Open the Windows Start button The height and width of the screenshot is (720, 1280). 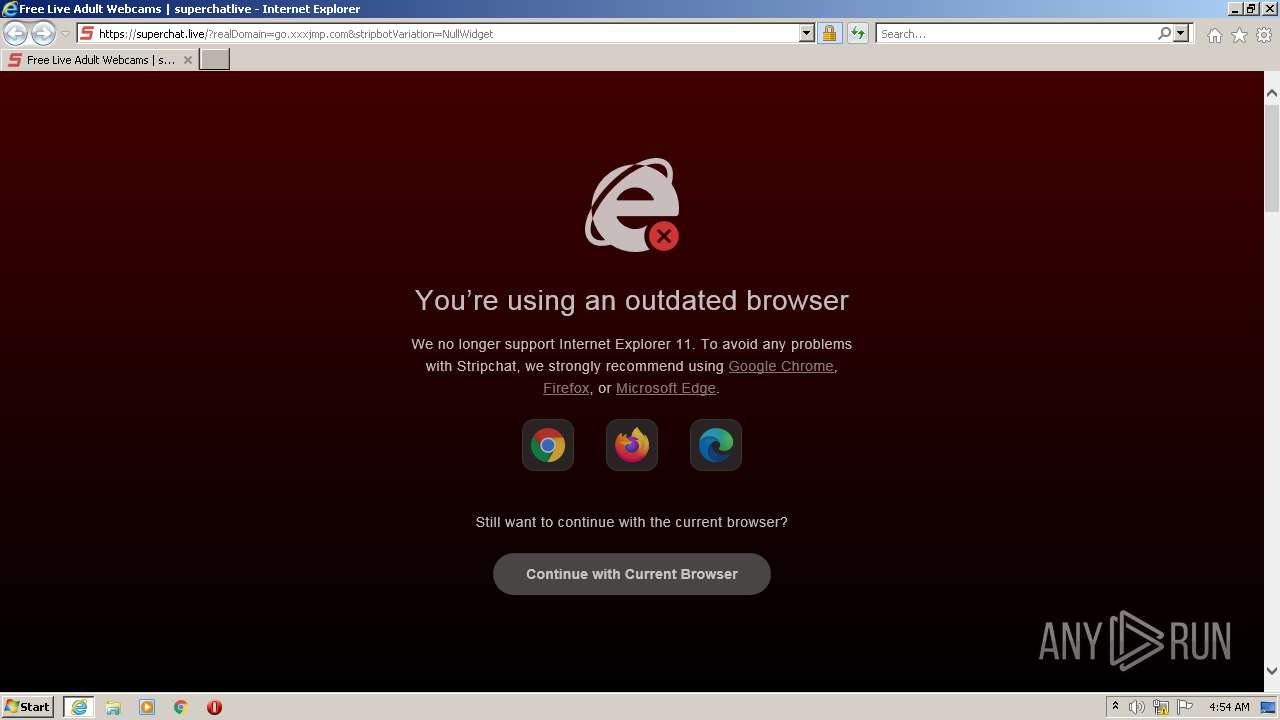pos(28,707)
